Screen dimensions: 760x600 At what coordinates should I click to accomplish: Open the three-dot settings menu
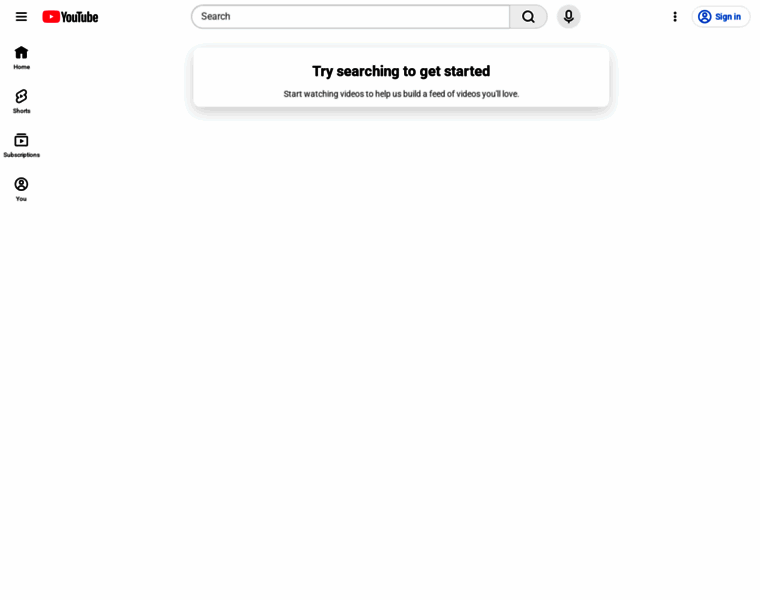point(675,17)
